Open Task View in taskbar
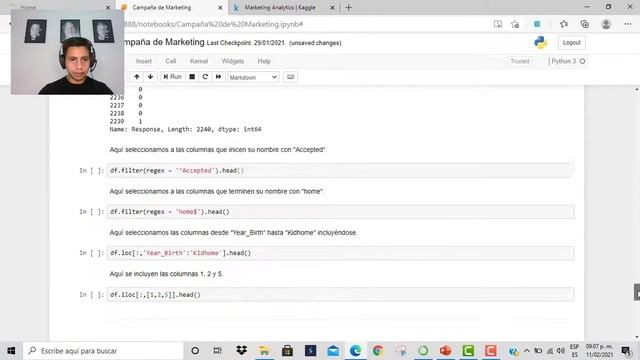Viewport: 640px width, 360px height. click(218, 351)
